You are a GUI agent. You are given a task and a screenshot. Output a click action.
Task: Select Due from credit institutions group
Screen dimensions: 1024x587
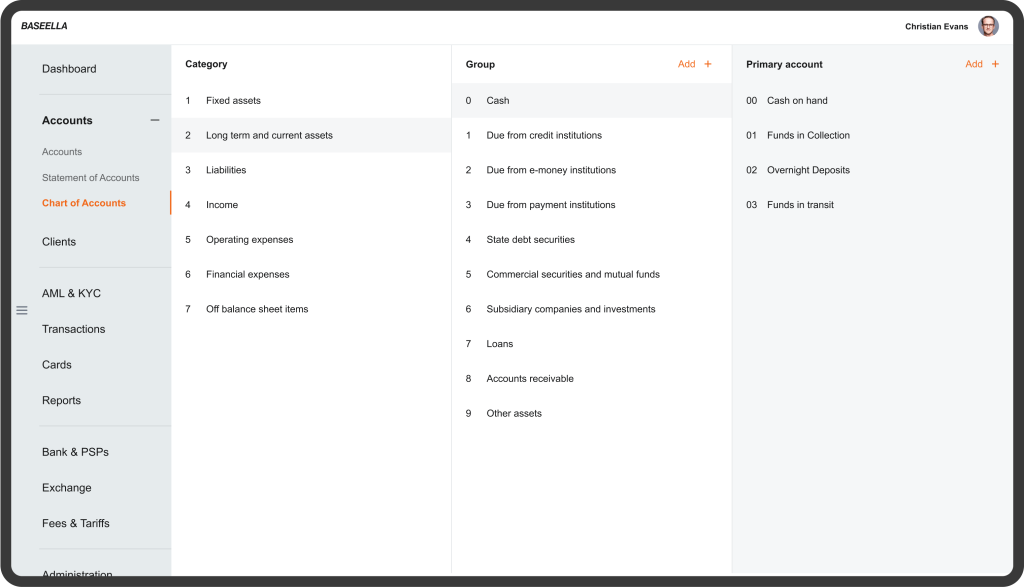tap(544, 135)
